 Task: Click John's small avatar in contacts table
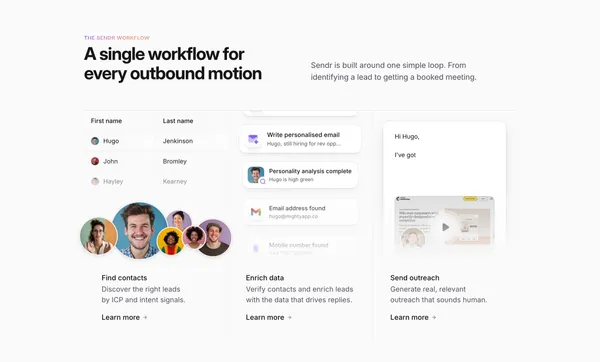95,161
